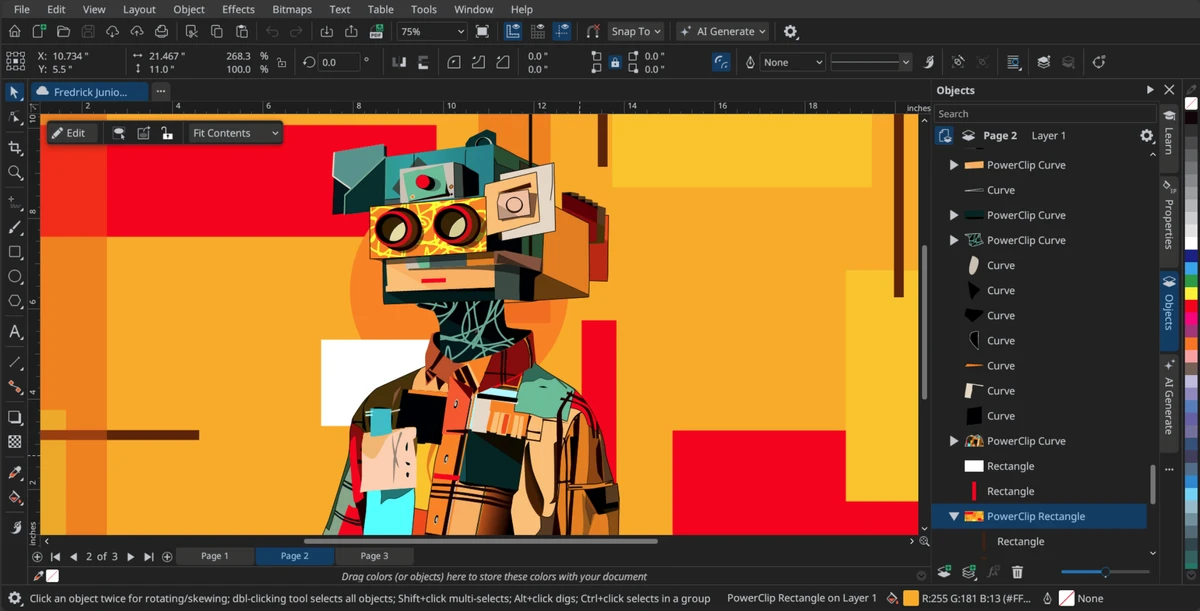Collapse the PowerClip Rectangle tree item
Screen dimensions: 1200x611
954,517
